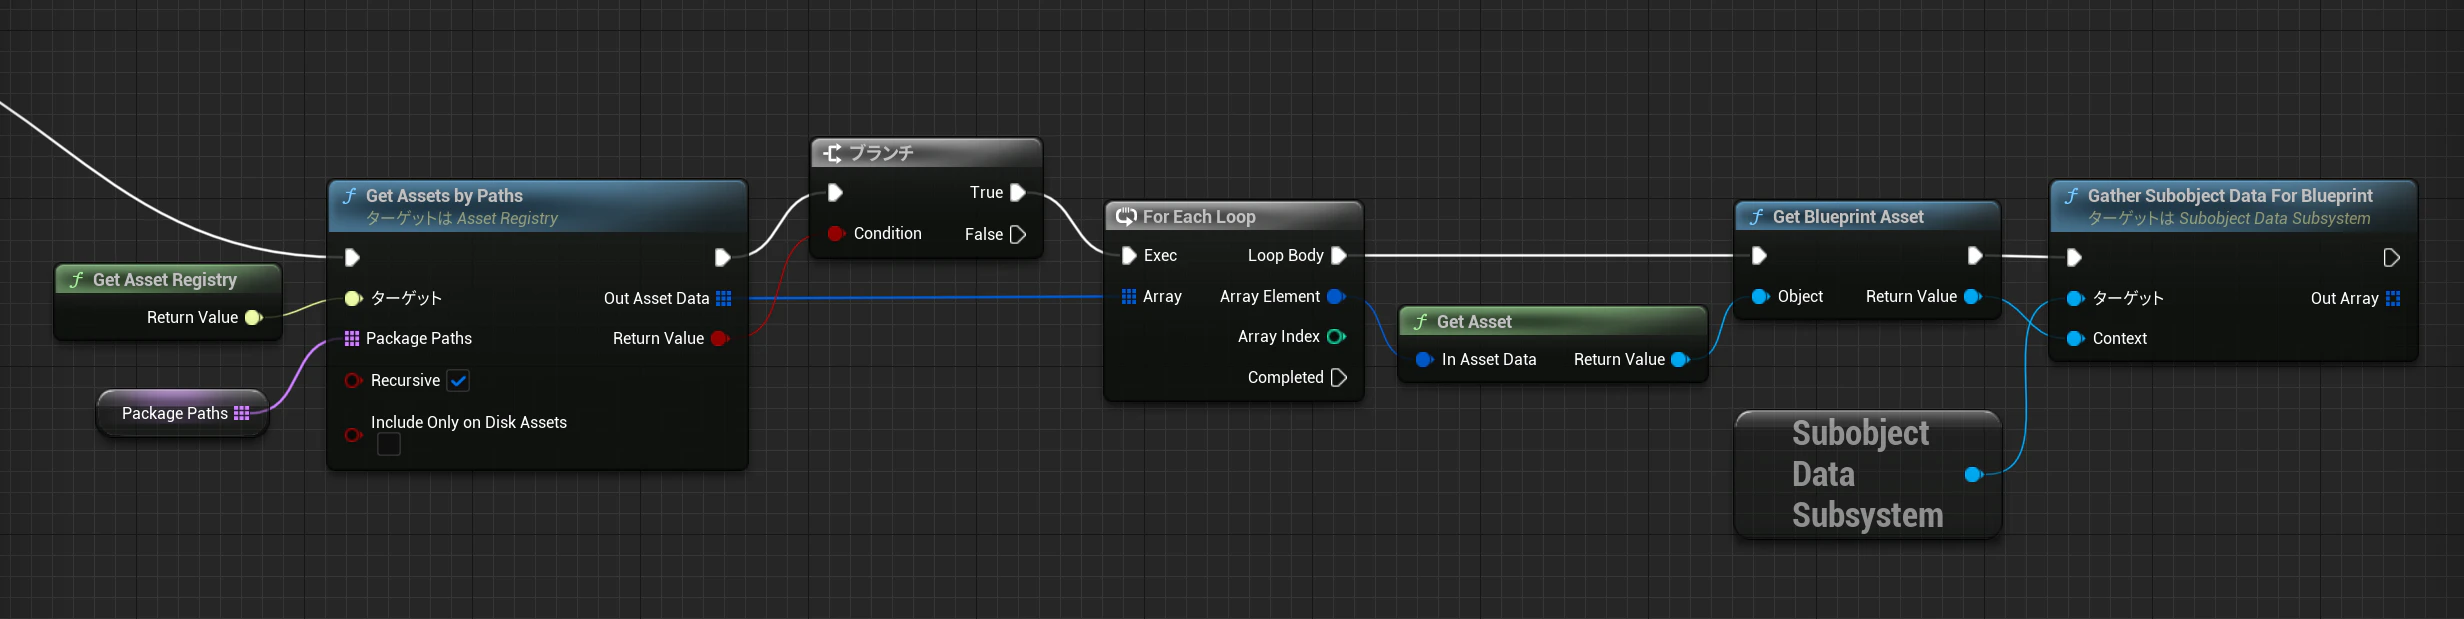Image resolution: width=2464 pixels, height=619 pixels.
Task: Click the Package Paths array input pin
Action: click(x=352, y=338)
